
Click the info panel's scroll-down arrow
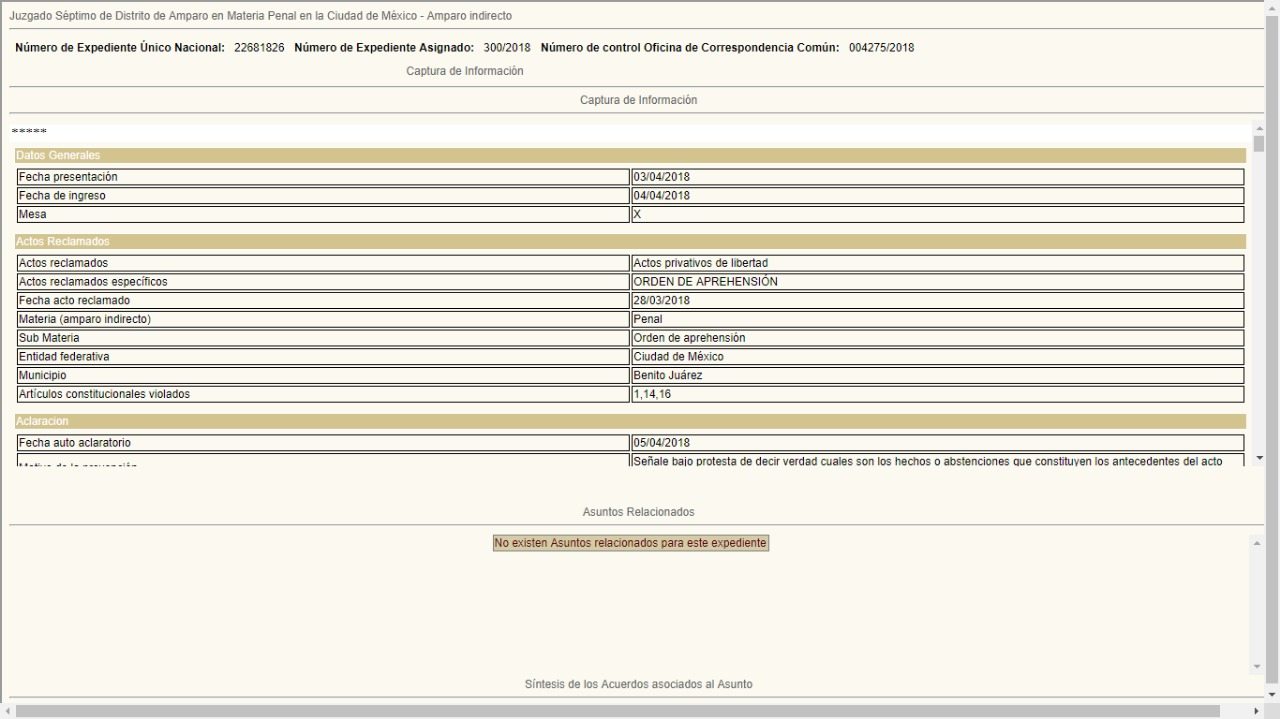1258,455
